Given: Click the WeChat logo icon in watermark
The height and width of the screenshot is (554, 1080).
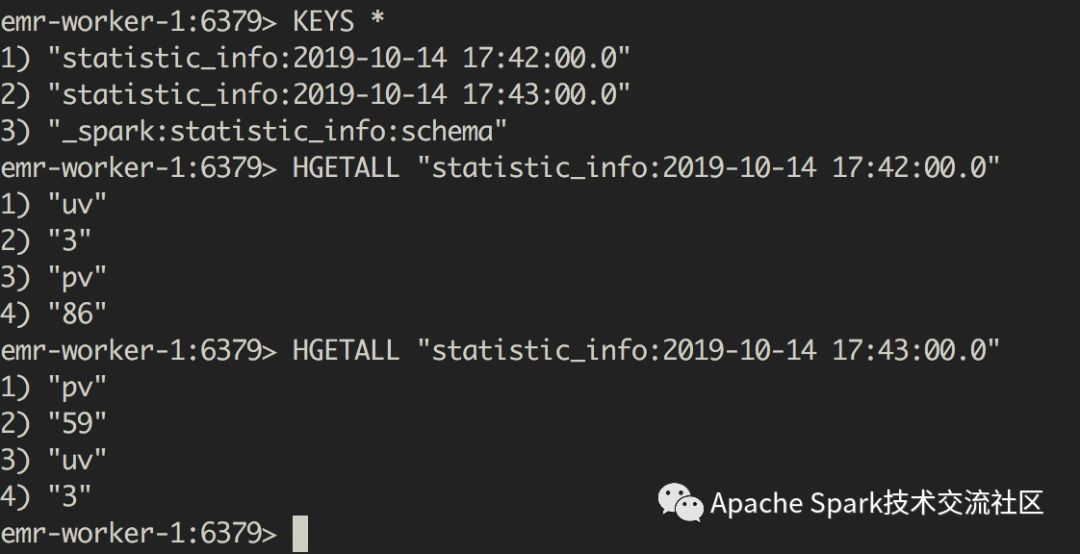Looking at the screenshot, I should click(x=681, y=502).
